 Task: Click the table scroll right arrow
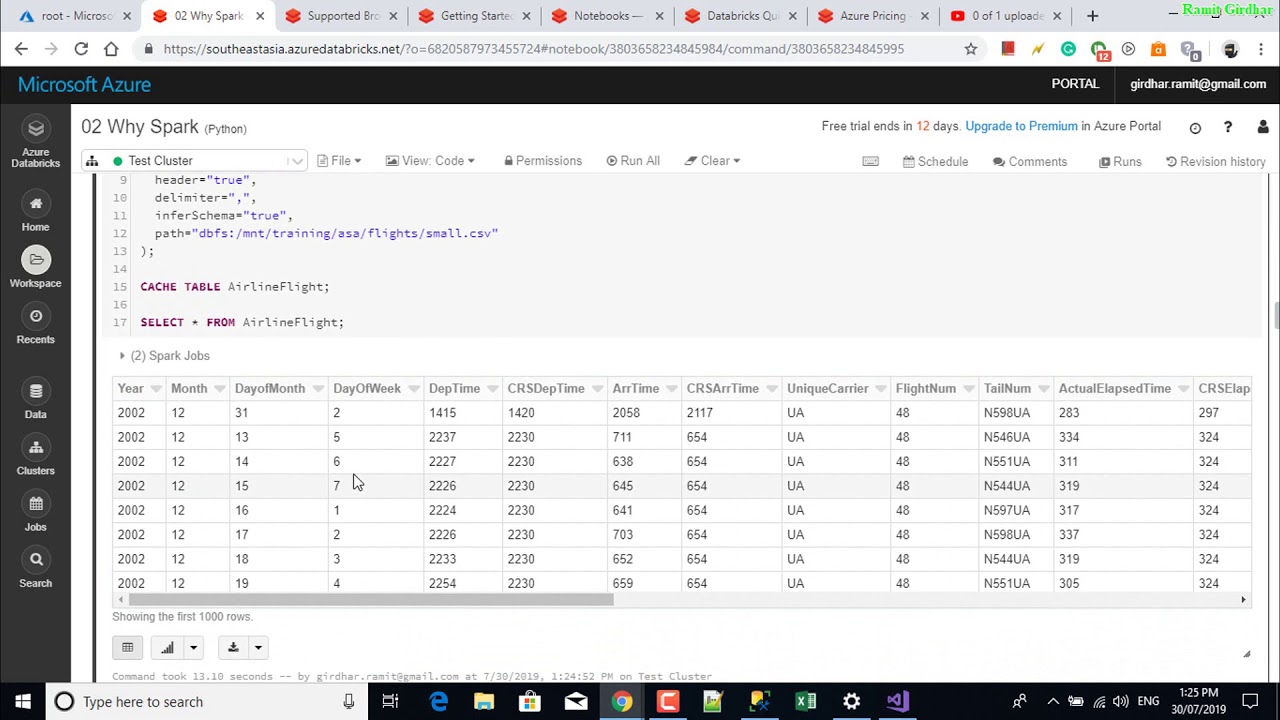1243,600
